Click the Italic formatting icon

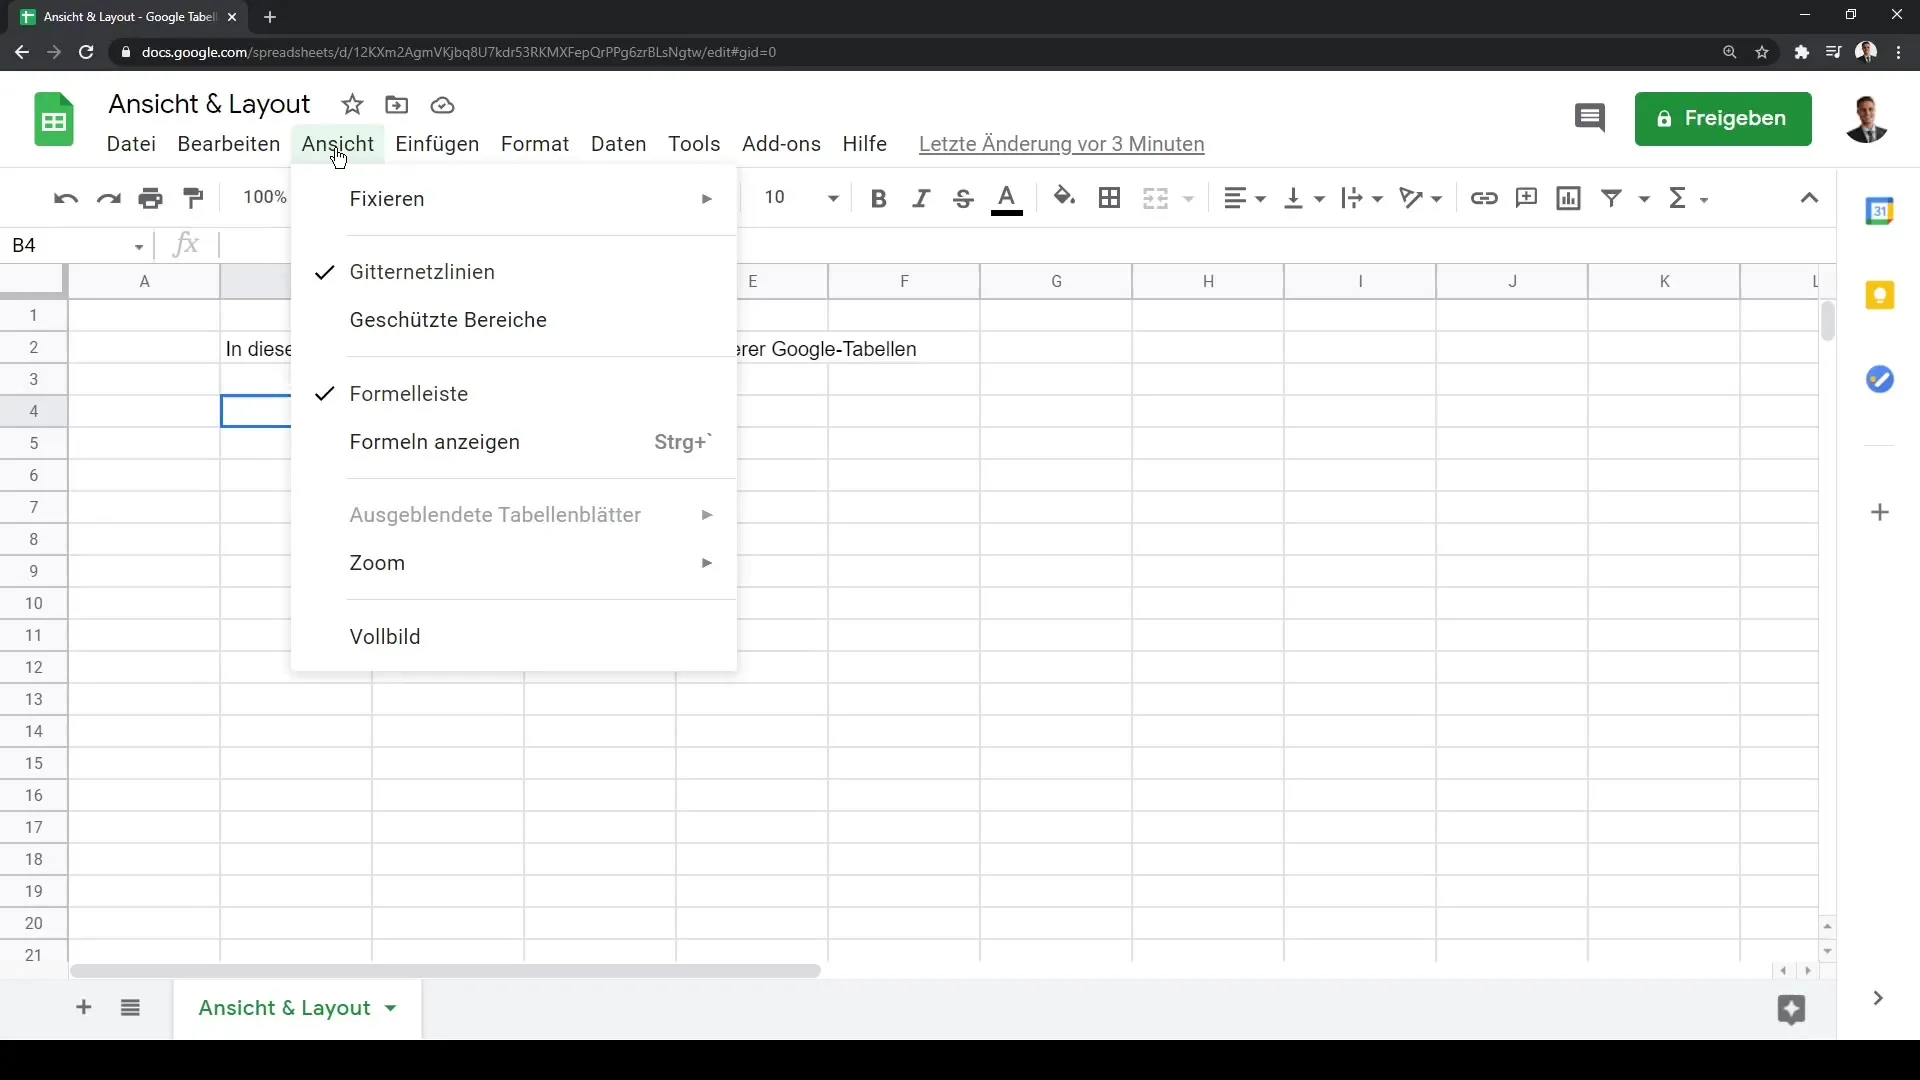click(920, 198)
